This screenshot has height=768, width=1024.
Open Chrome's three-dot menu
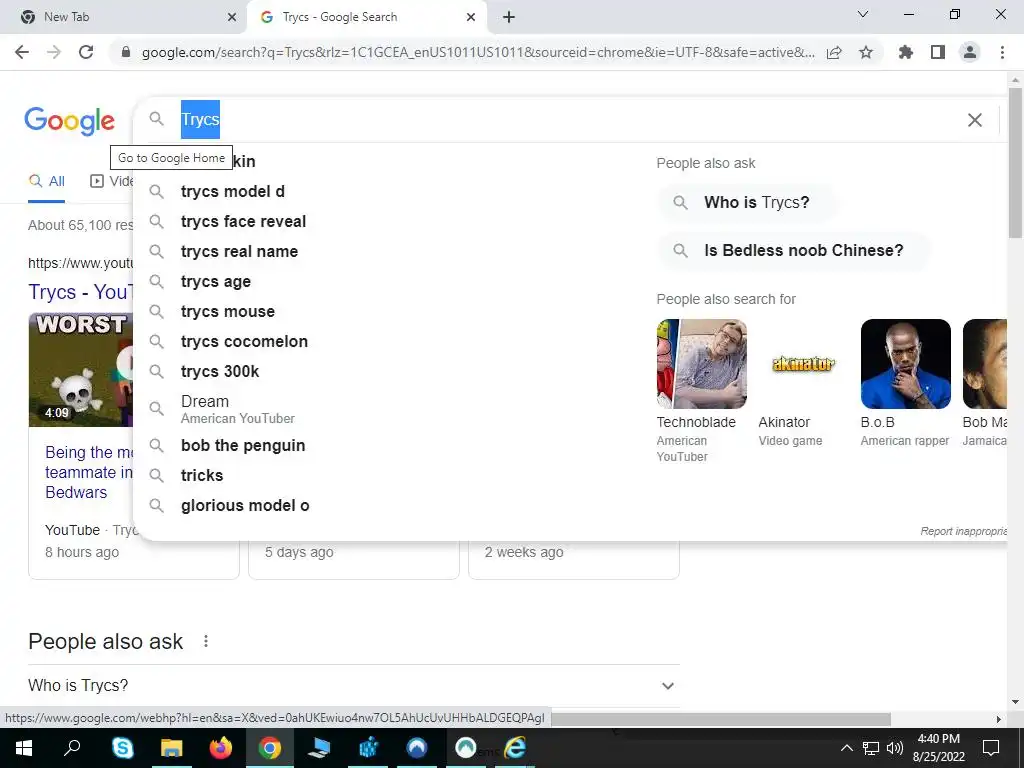[1002, 52]
